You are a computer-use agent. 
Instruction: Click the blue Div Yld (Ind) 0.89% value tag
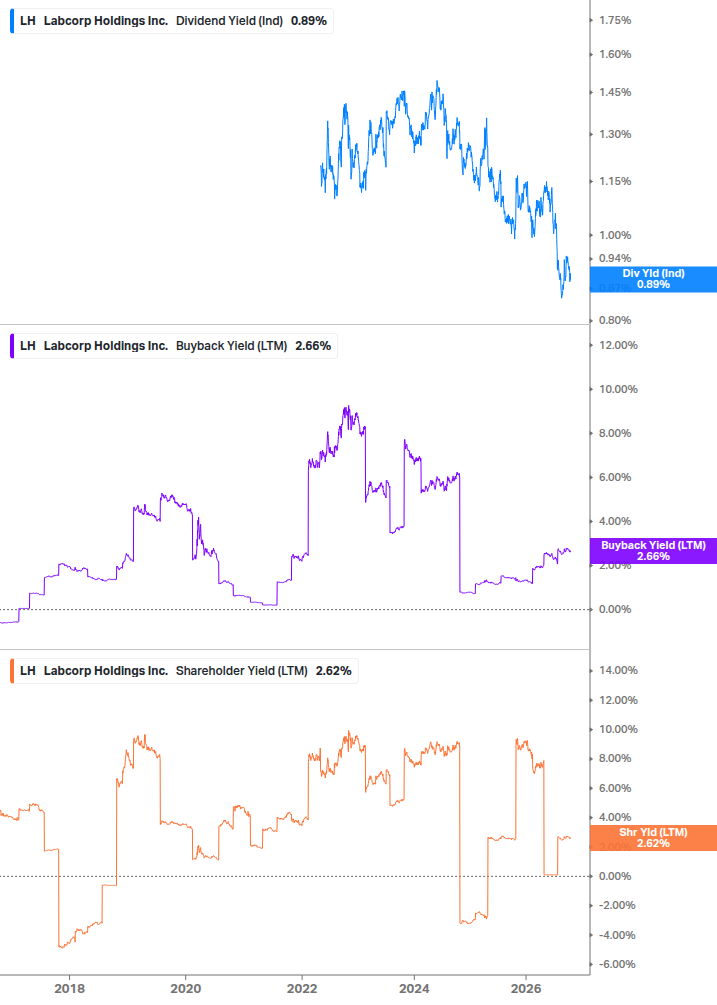point(653,279)
